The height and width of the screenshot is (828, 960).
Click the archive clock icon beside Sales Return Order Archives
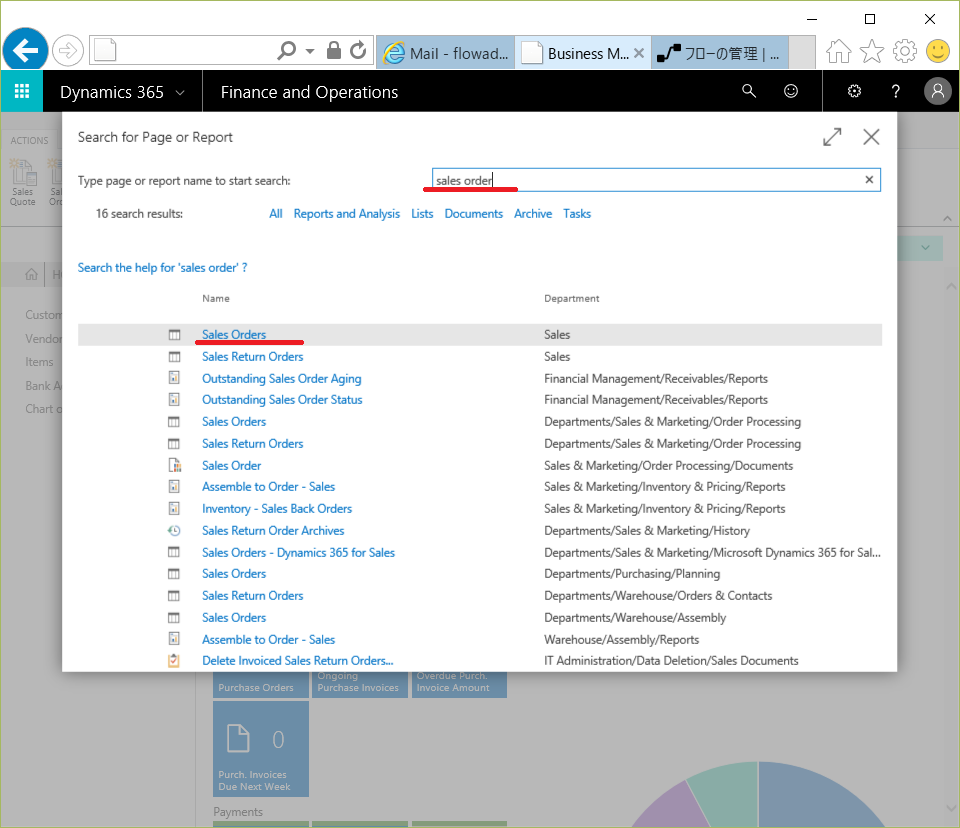coord(174,530)
